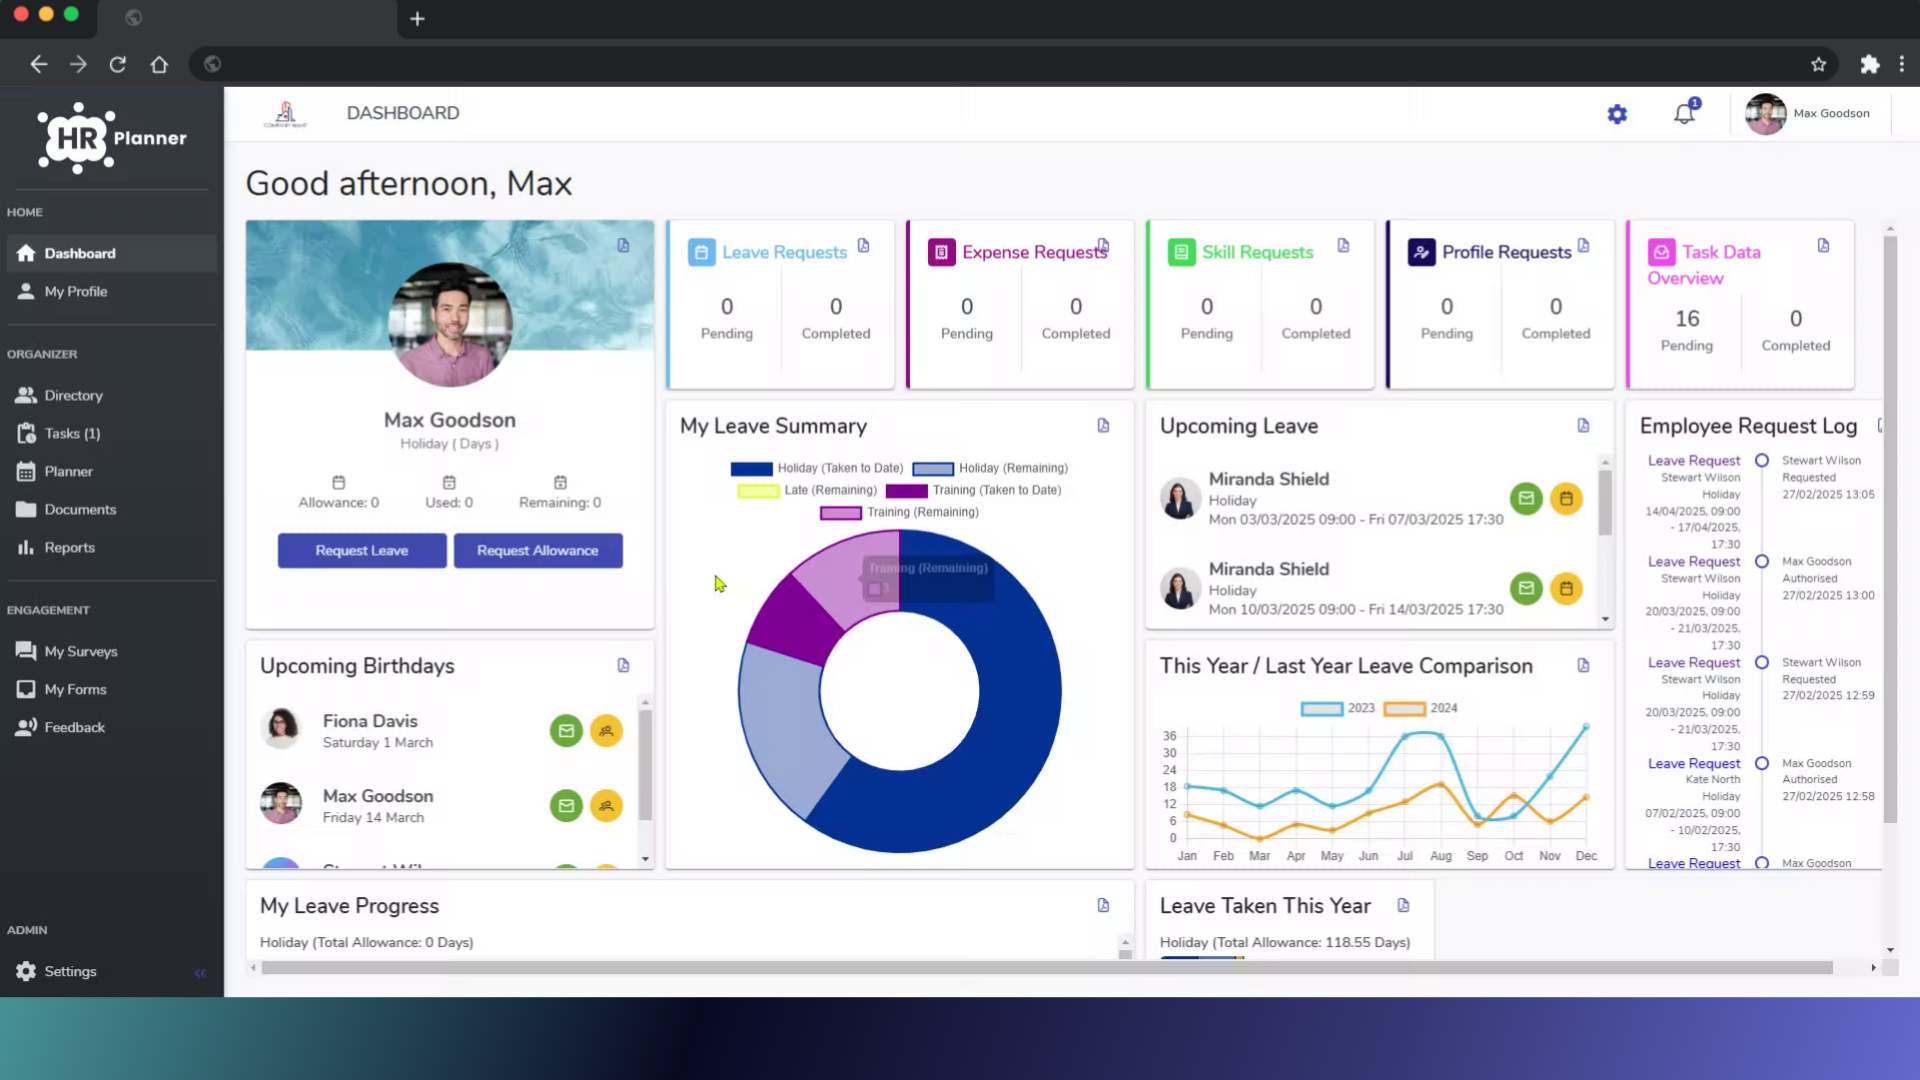Open the Skill Requests card document icon

click(1343, 245)
